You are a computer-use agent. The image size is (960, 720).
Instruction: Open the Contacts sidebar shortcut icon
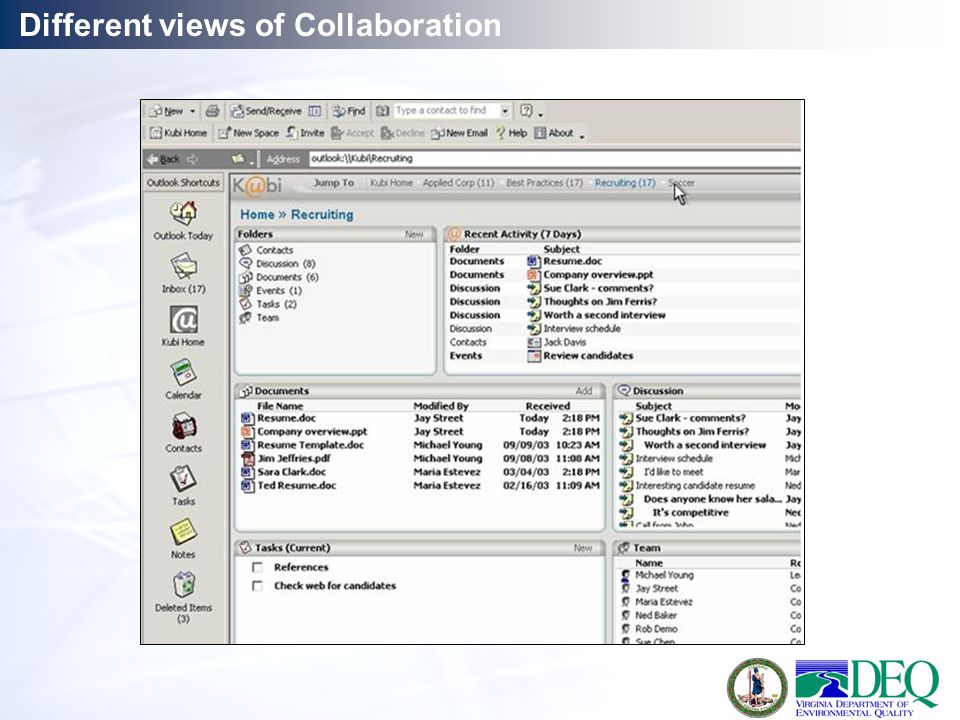pos(183,426)
